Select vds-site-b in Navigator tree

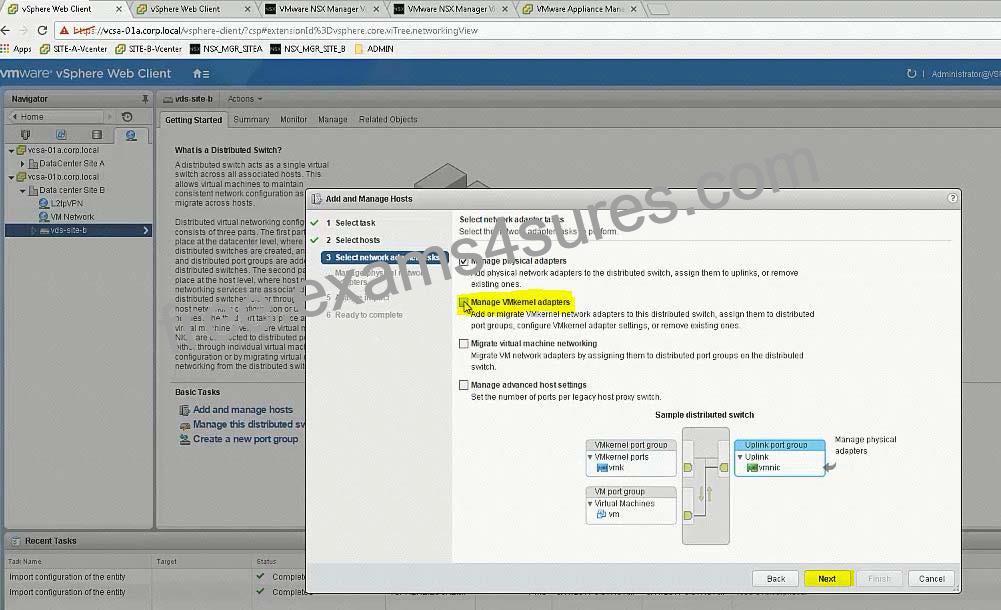(68, 230)
